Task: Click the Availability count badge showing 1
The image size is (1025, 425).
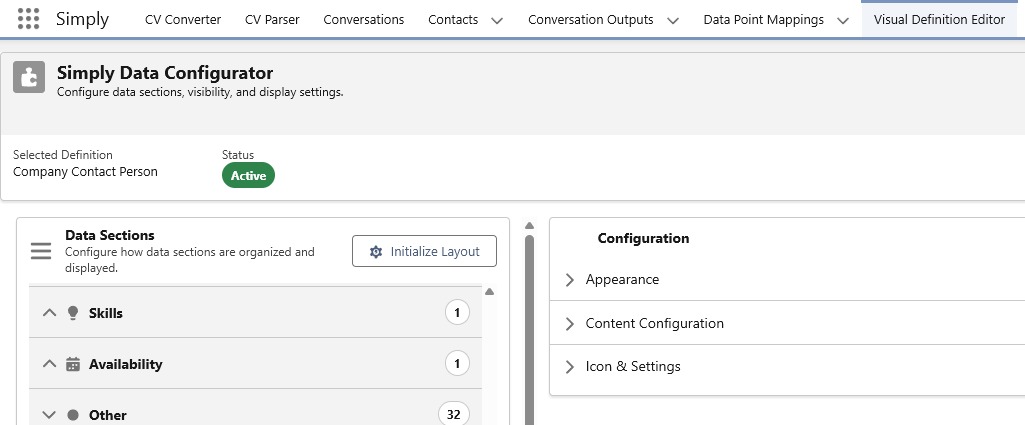Action: click(x=458, y=364)
